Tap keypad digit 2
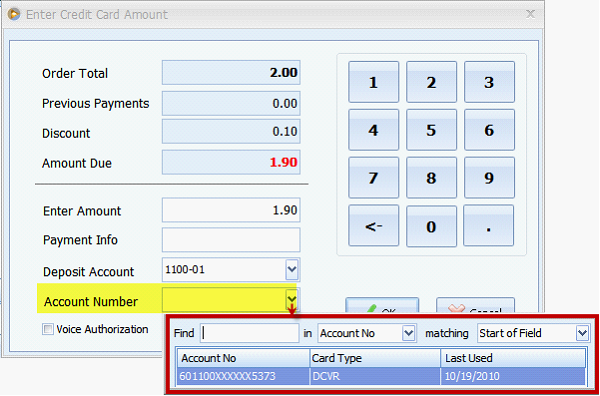Screen dimensions: 600x396 [431, 82]
